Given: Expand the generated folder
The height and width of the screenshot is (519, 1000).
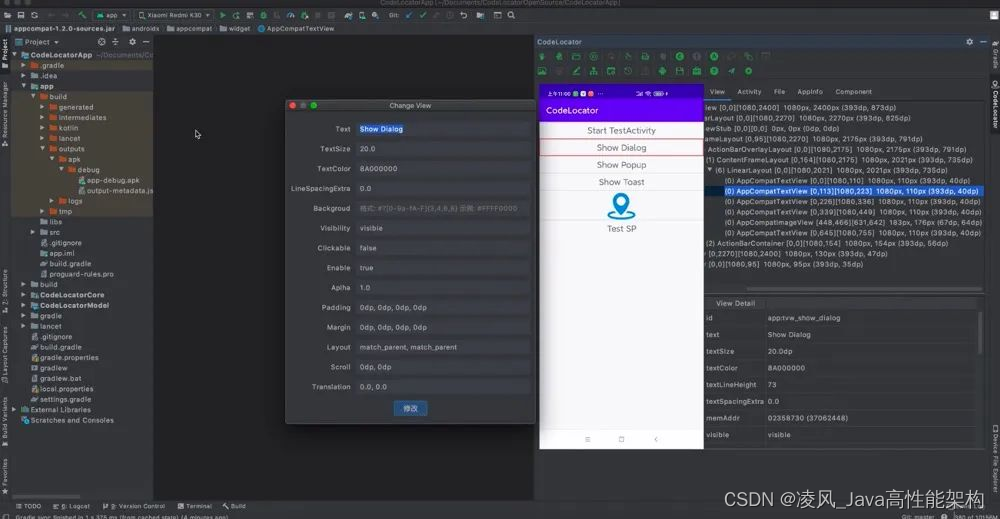Looking at the screenshot, I should coord(43,107).
